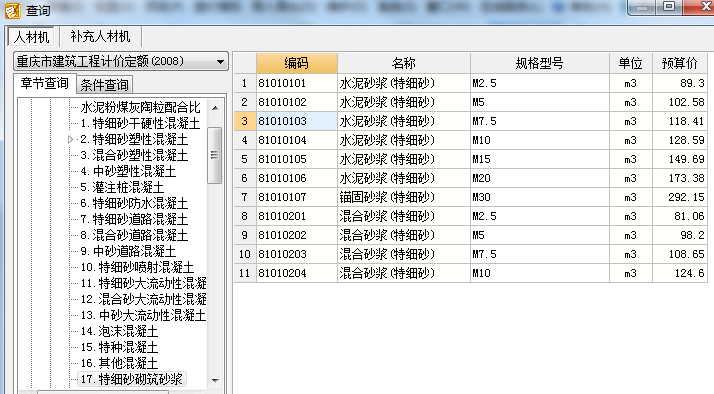714x394 pixels.
Task: Click the tree scroll down arrow
Action: click(x=215, y=380)
